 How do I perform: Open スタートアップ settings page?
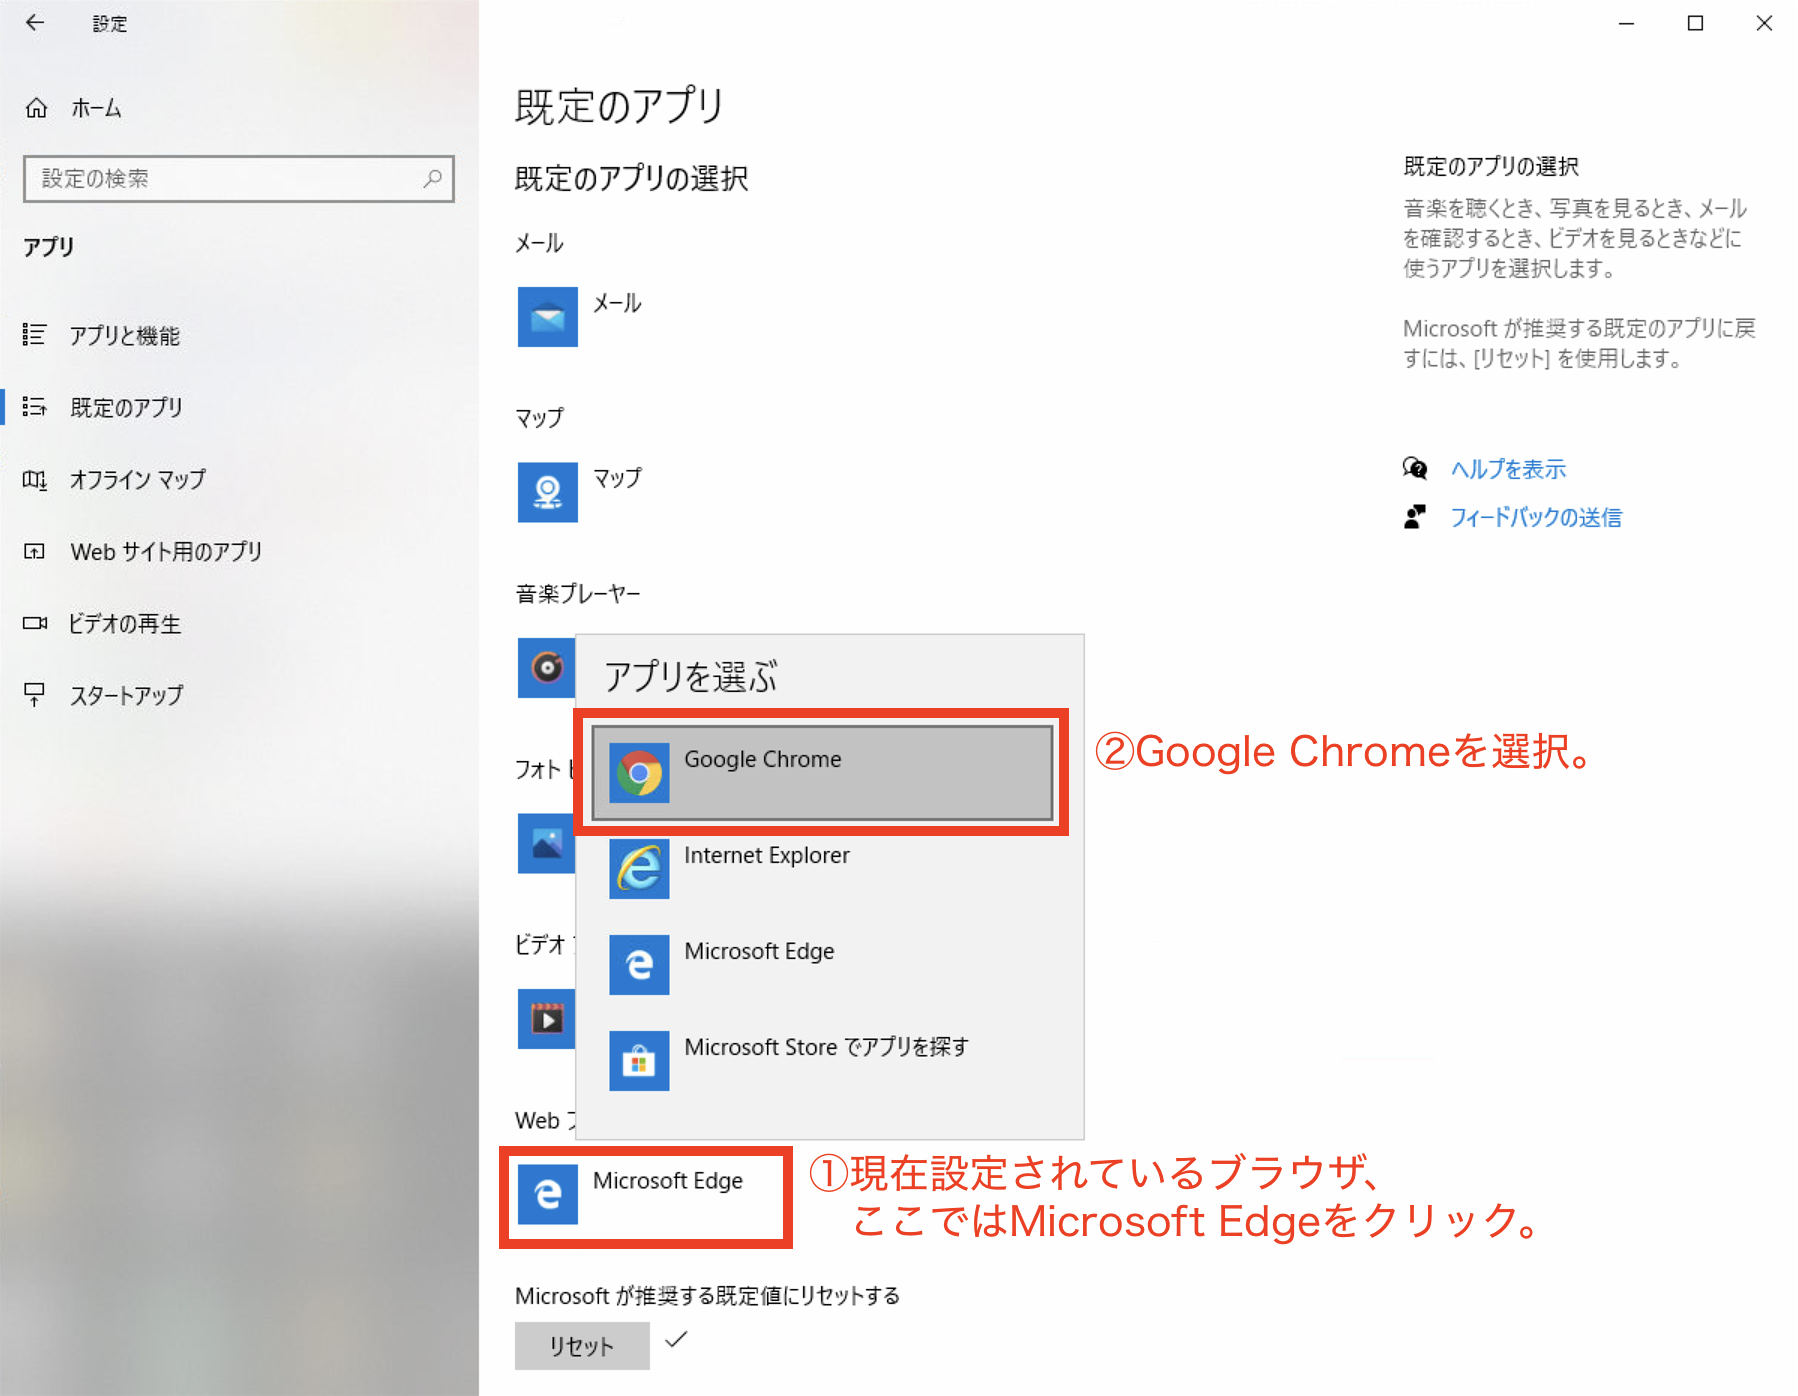239,695
